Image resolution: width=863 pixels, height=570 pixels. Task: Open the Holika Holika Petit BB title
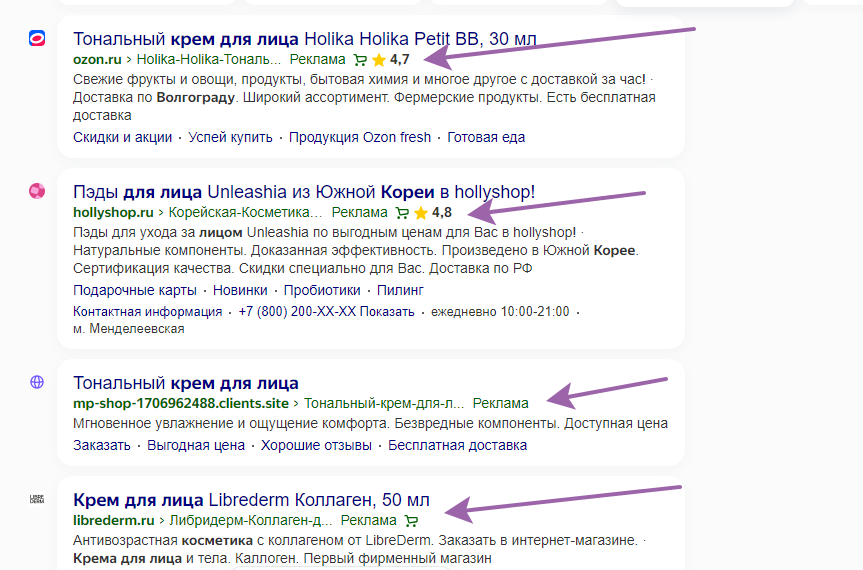[x=304, y=39]
